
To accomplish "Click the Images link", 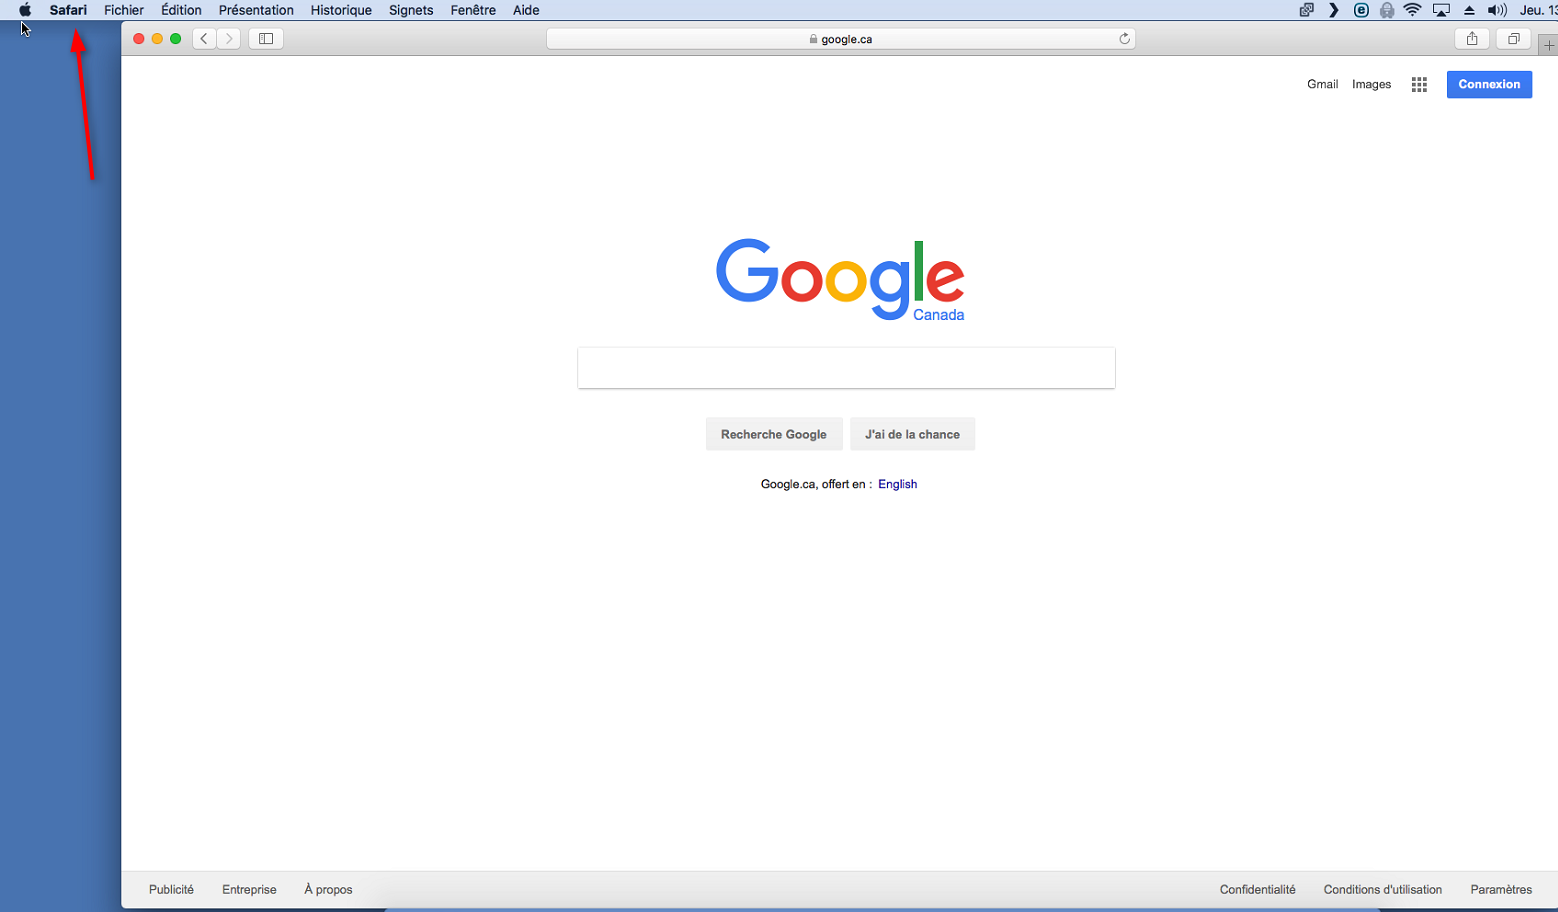I will pos(1371,84).
